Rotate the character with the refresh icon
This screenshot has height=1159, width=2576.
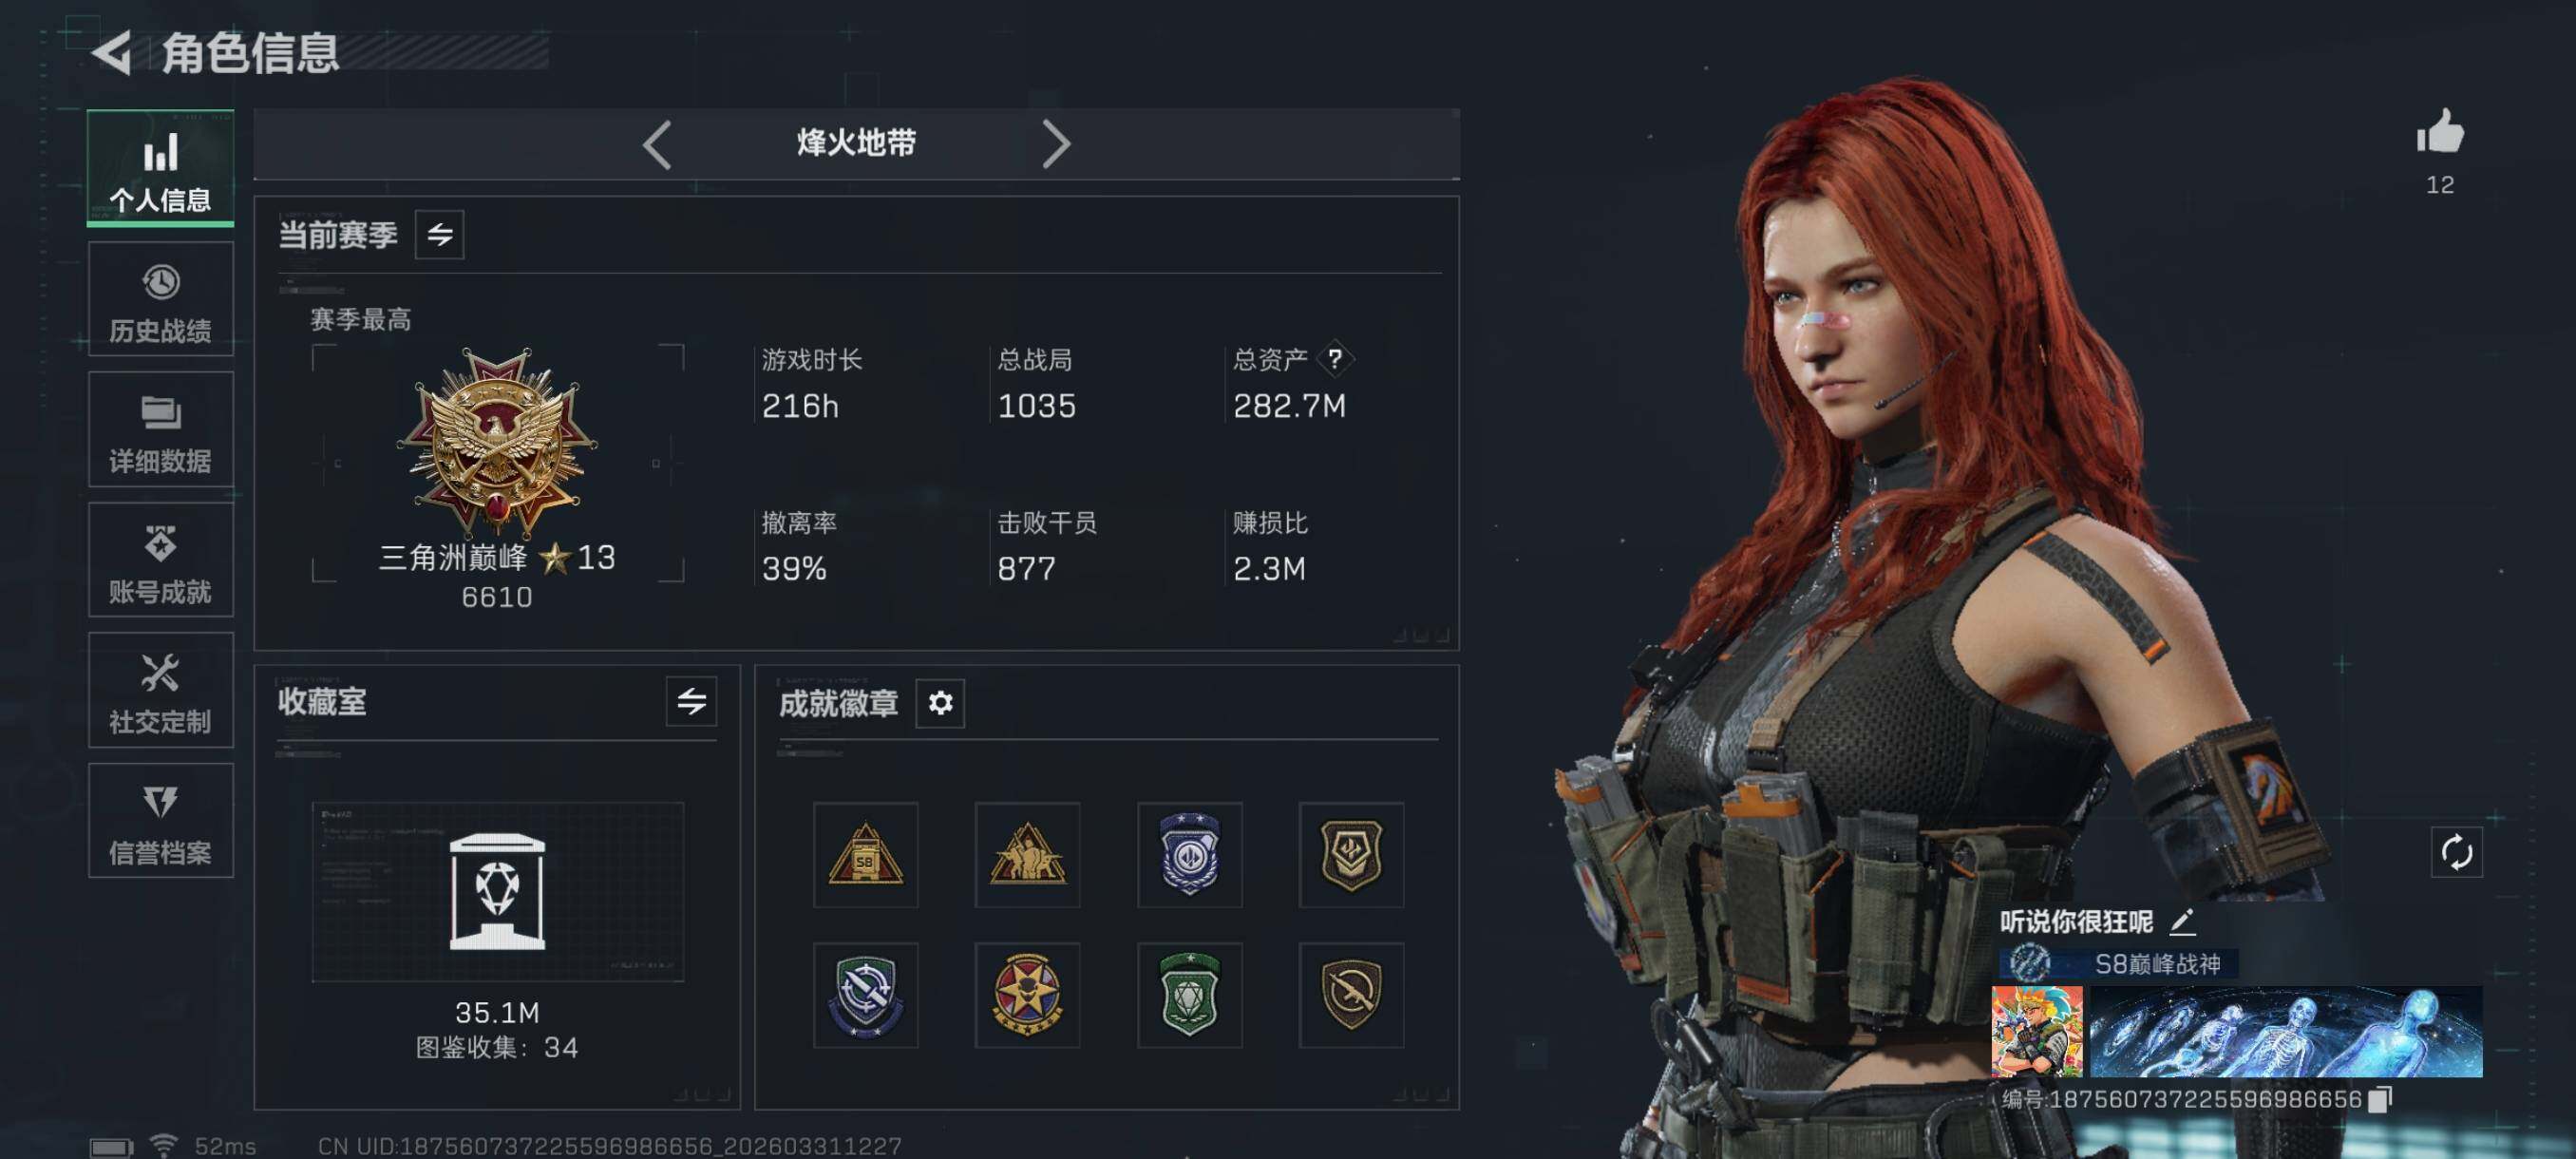2456,852
